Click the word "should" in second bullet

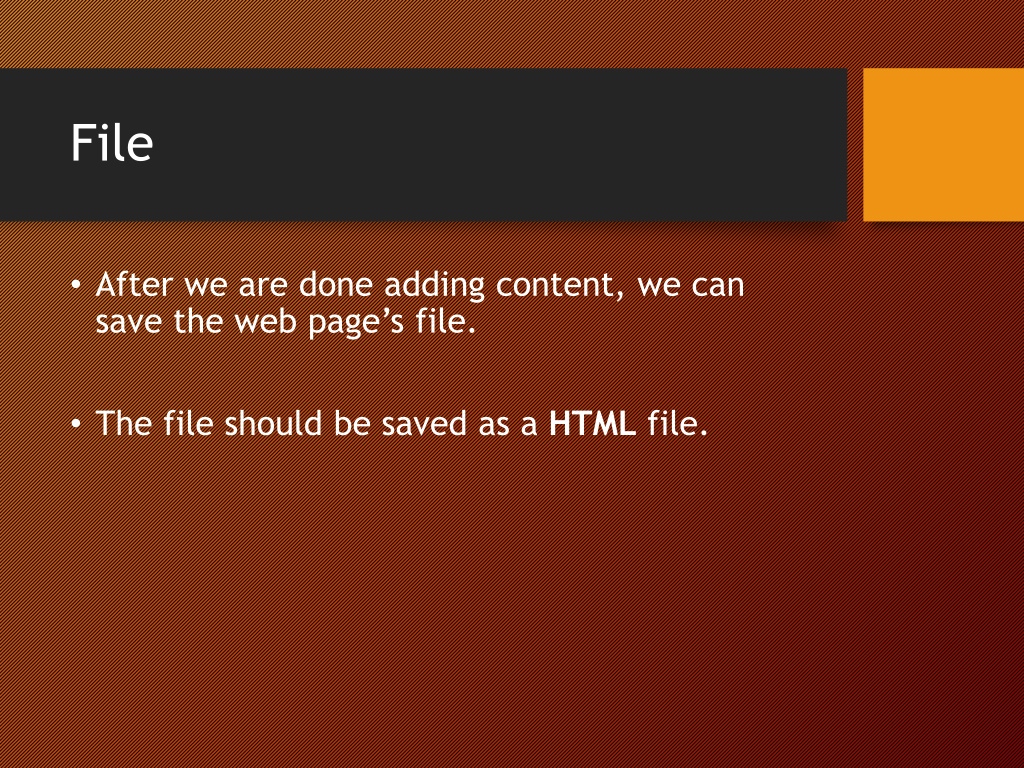(273, 423)
